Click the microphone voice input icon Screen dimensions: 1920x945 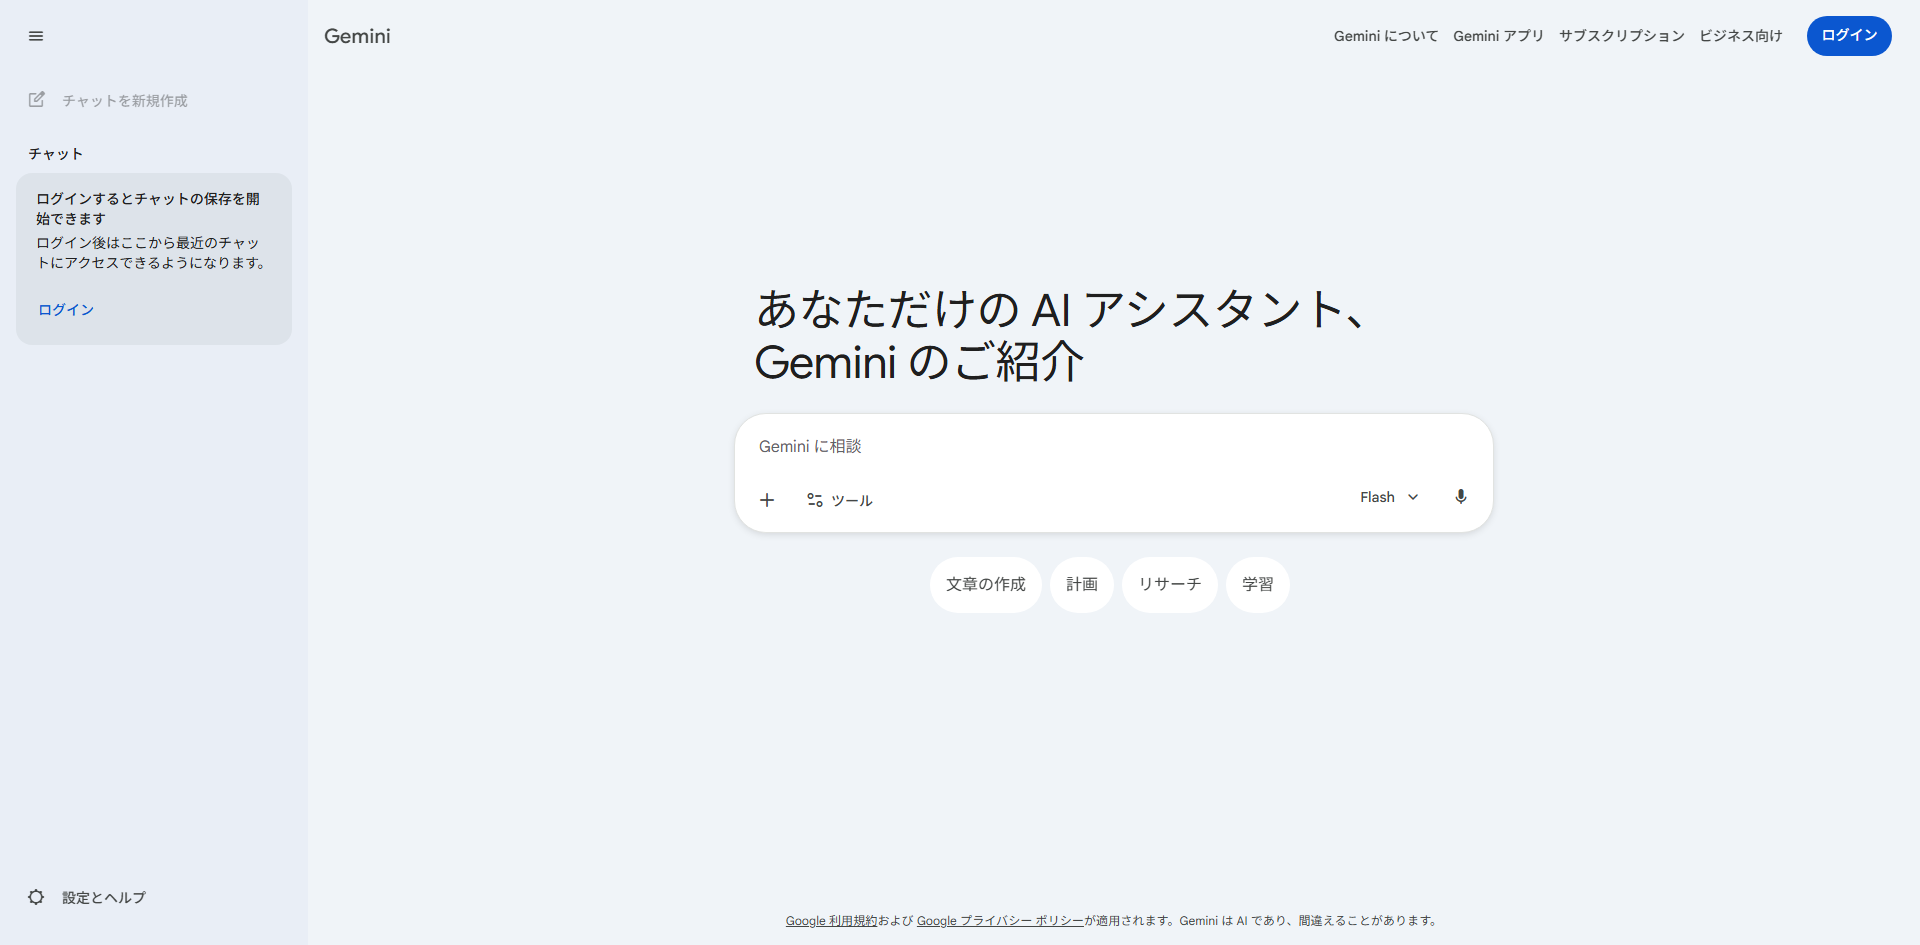1461,497
